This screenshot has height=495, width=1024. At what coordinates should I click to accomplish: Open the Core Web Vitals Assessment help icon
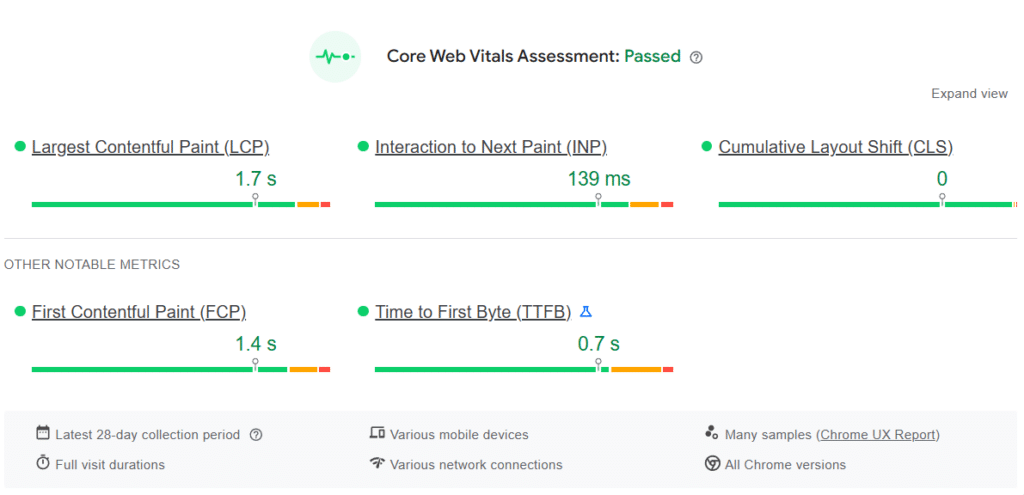click(x=696, y=57)
